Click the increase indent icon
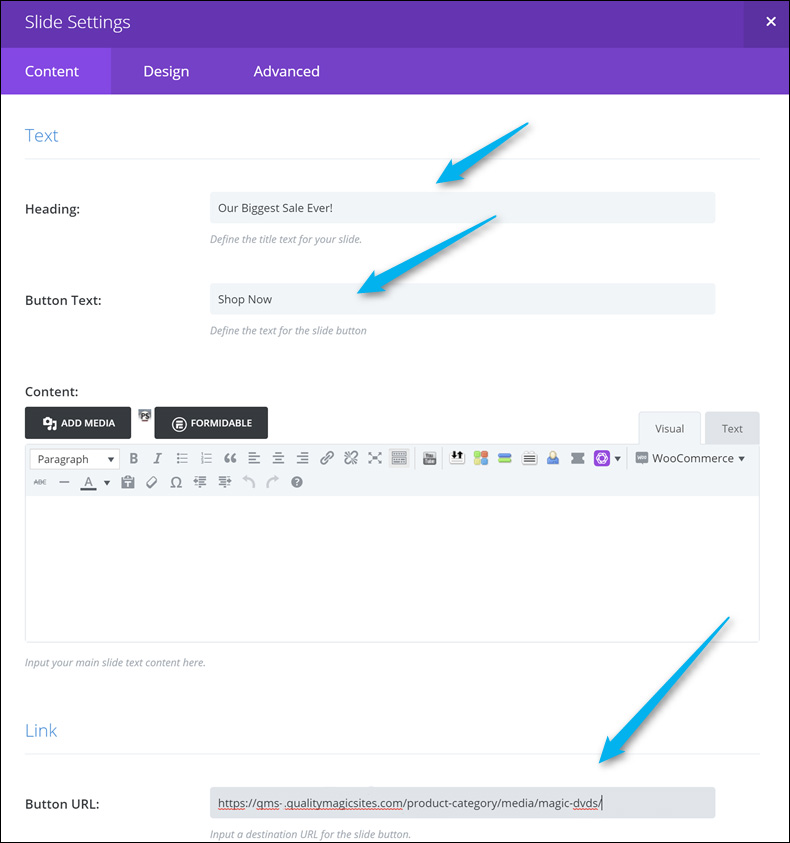This screenshot has width=790, height=843. coord(224,482)
